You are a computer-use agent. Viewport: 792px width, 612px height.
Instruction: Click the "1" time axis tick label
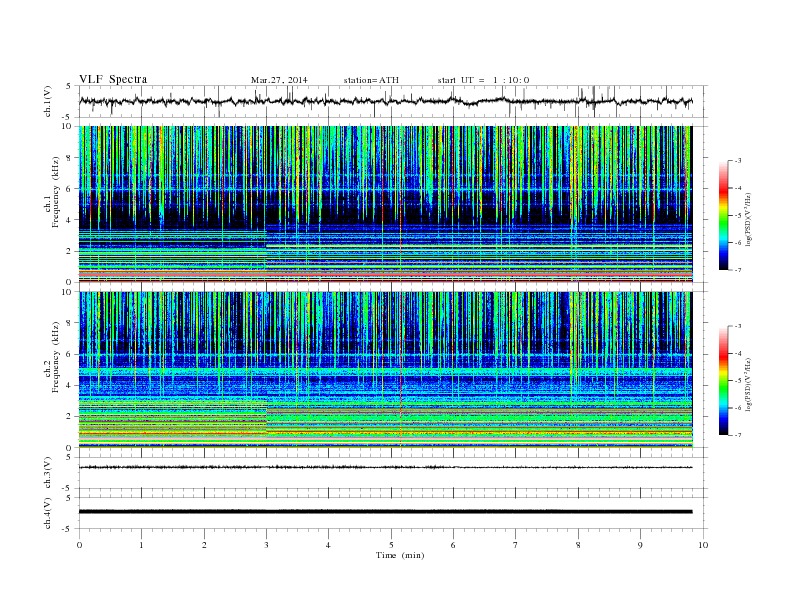(x=141, y=545)
